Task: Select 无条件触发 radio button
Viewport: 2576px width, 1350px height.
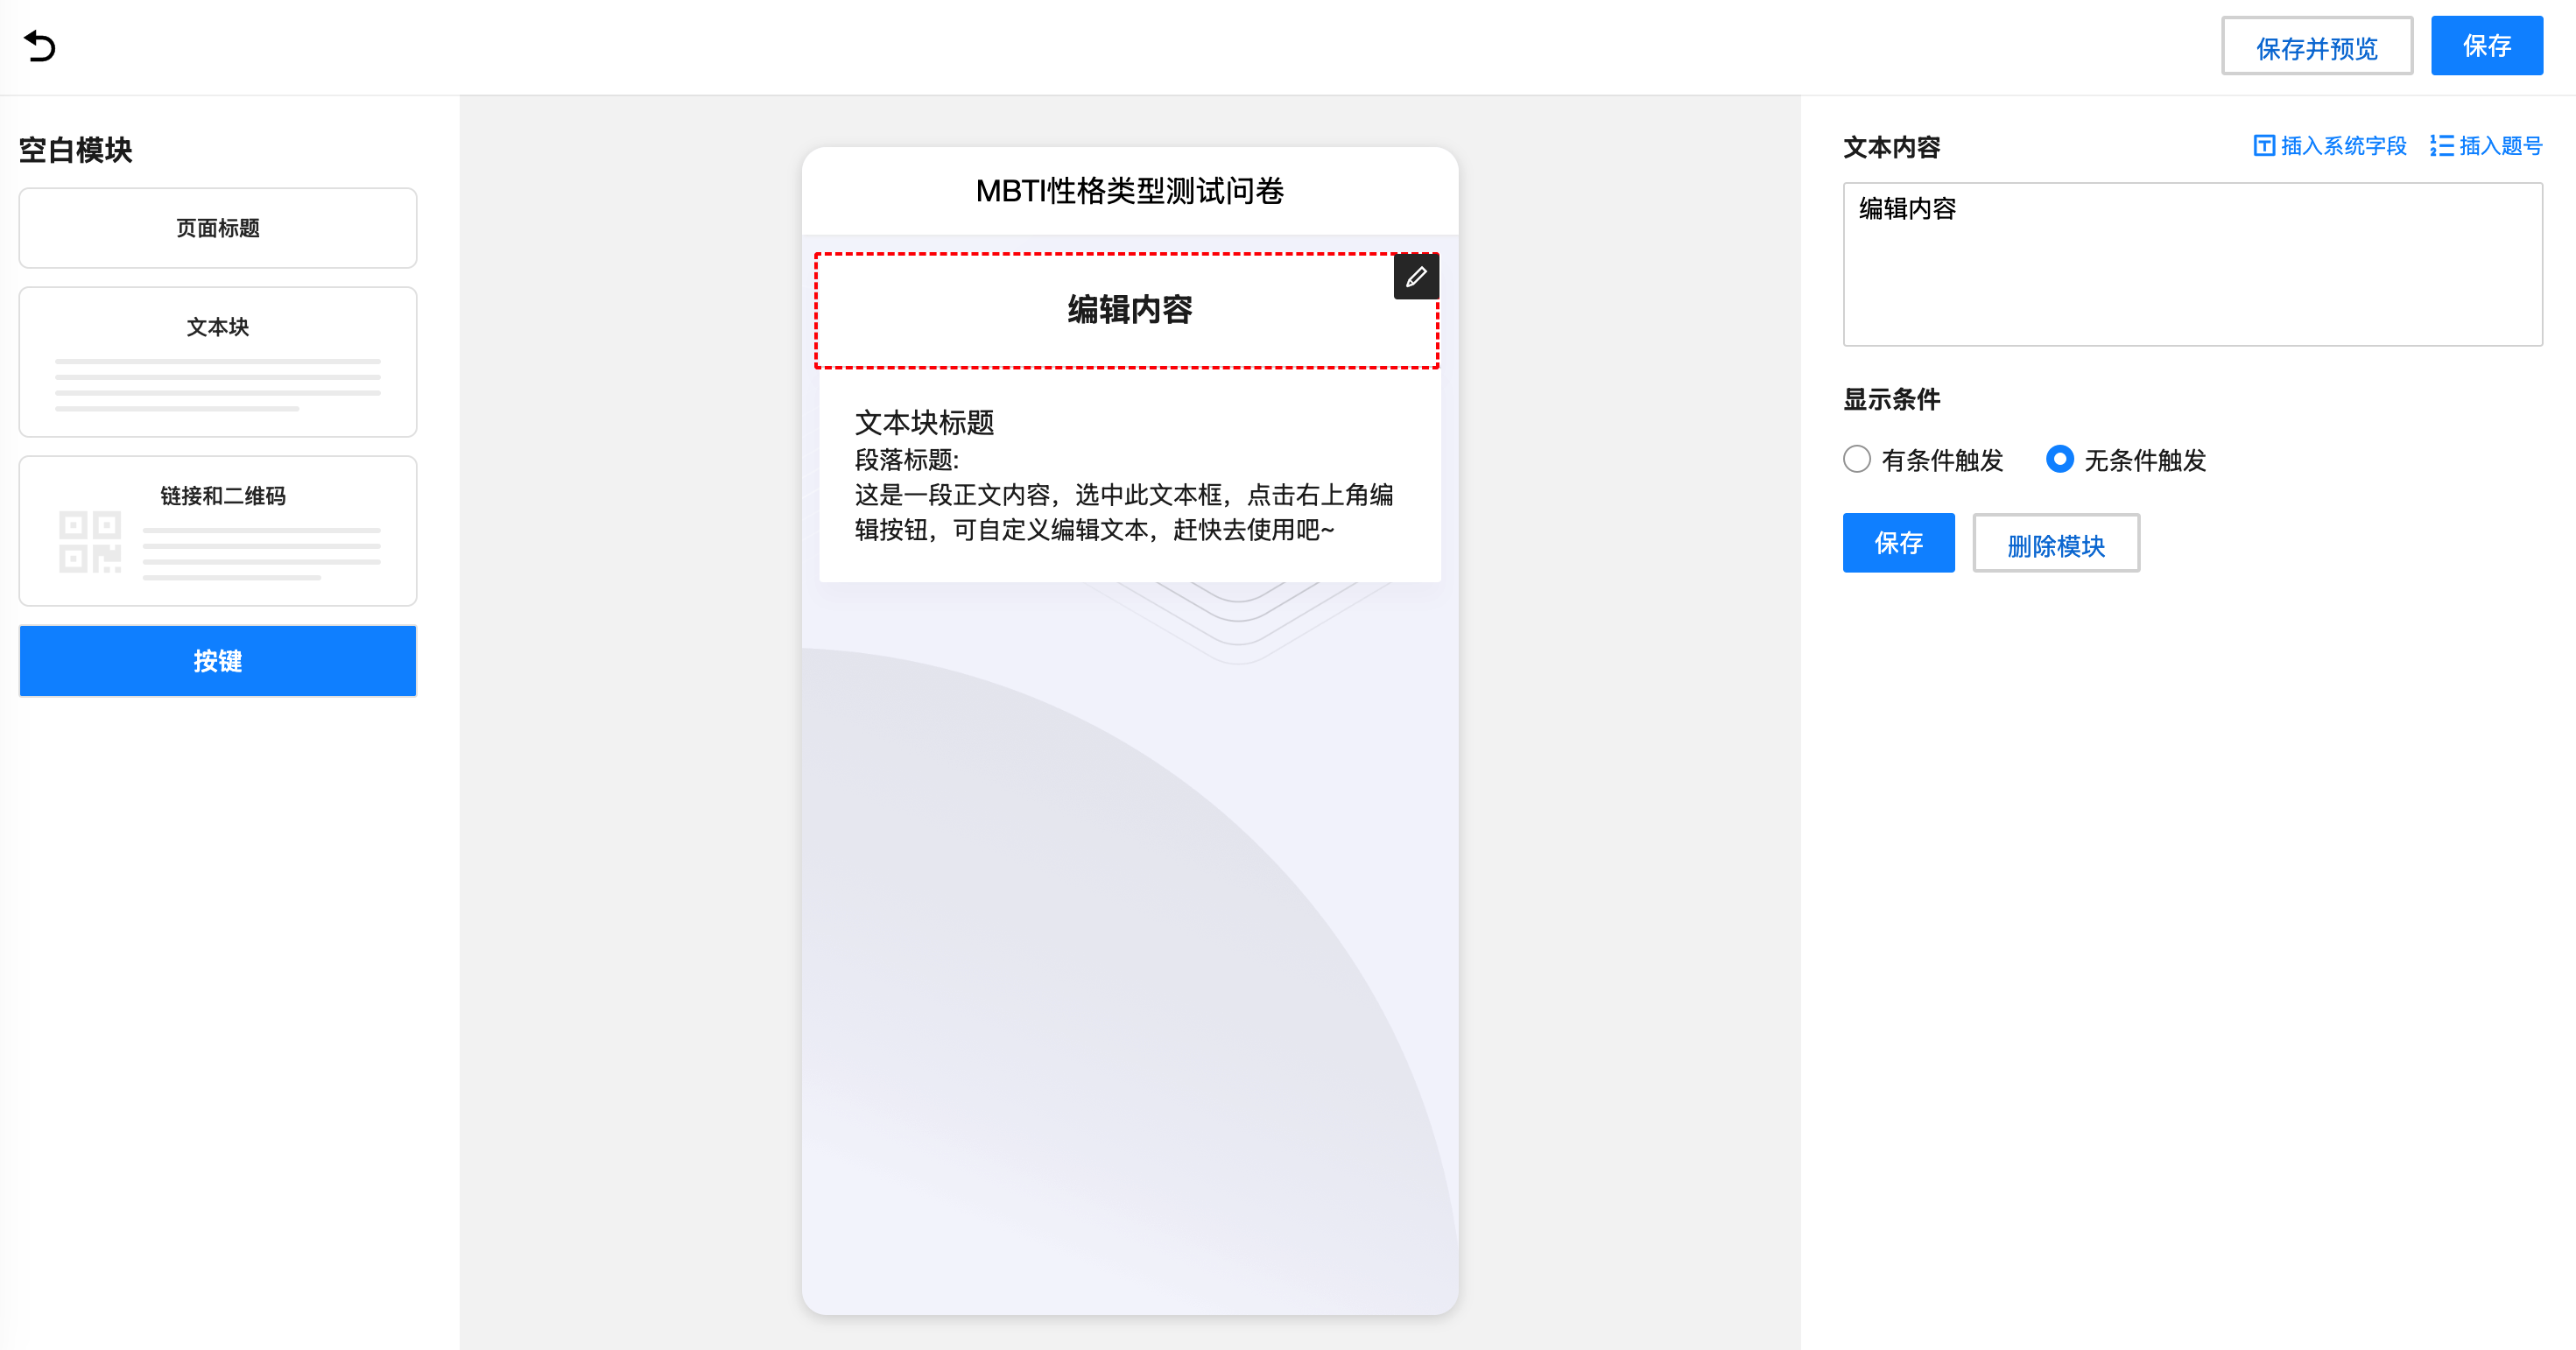Action: [x=2059, y=459]
